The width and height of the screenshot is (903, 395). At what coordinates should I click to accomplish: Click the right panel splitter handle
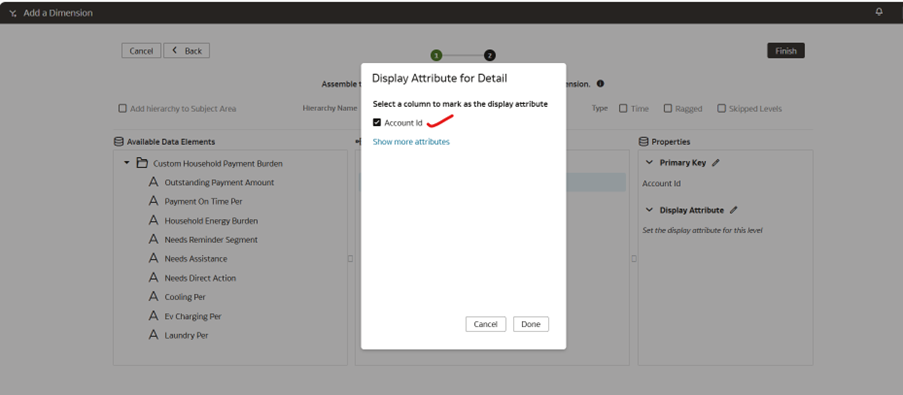[x=633, y=259]
